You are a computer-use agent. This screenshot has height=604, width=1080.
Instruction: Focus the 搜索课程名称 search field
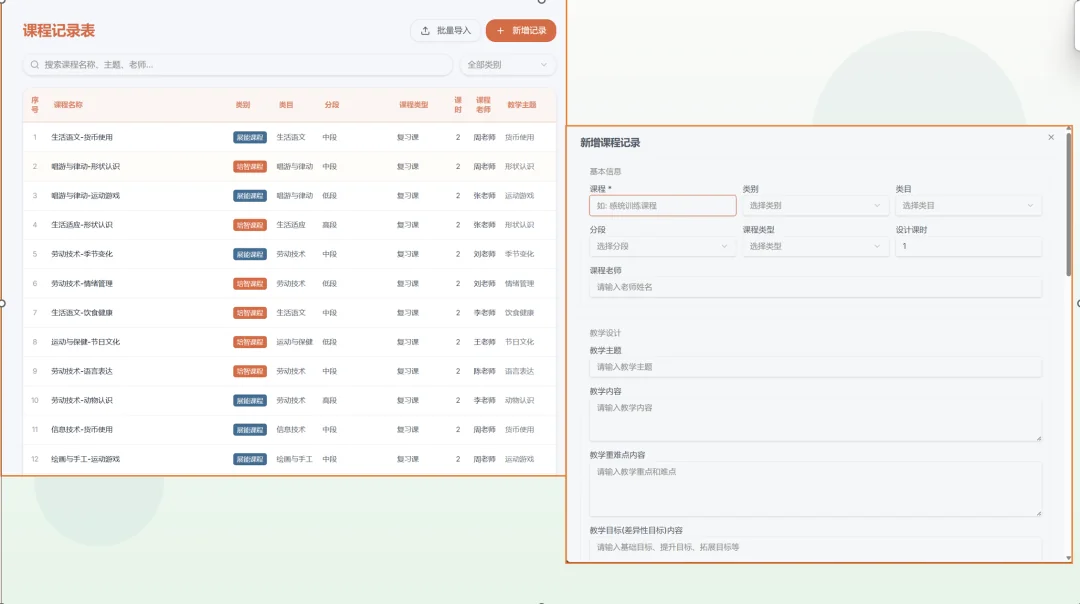[238, 65]
